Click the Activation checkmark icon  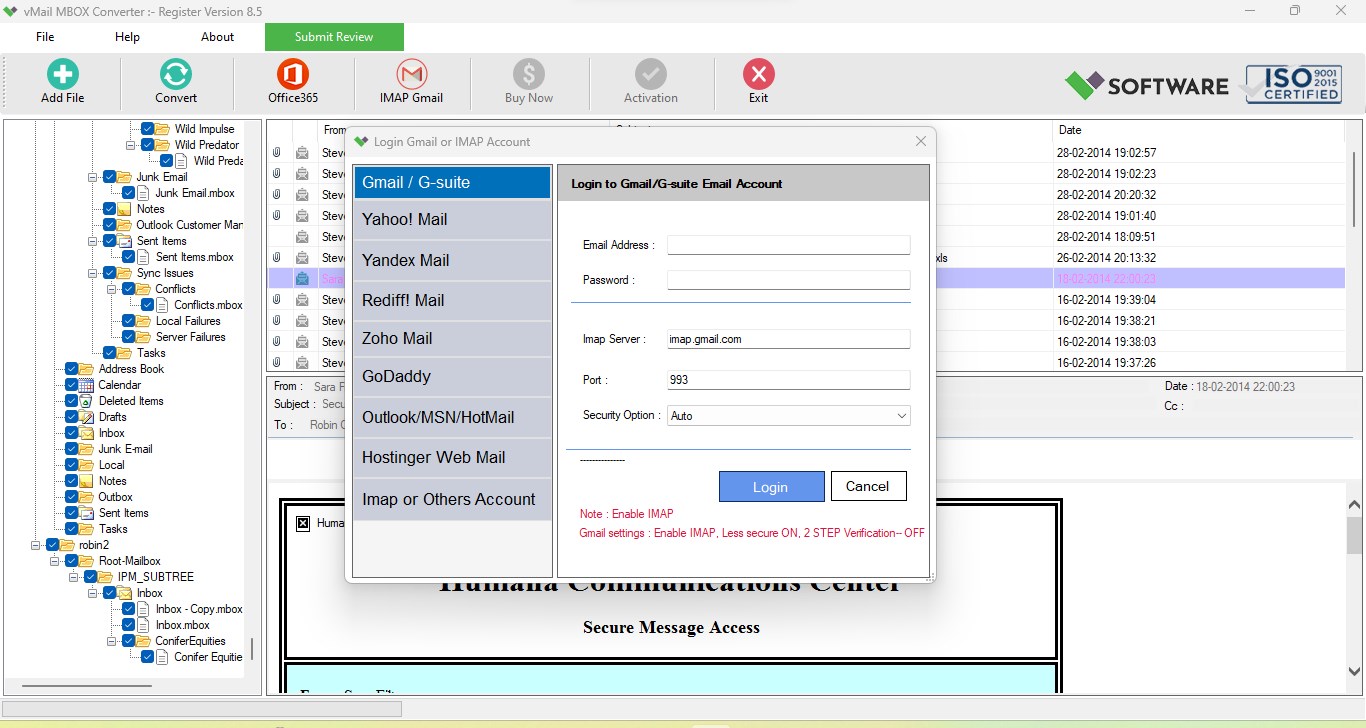(x=651, y=75)
